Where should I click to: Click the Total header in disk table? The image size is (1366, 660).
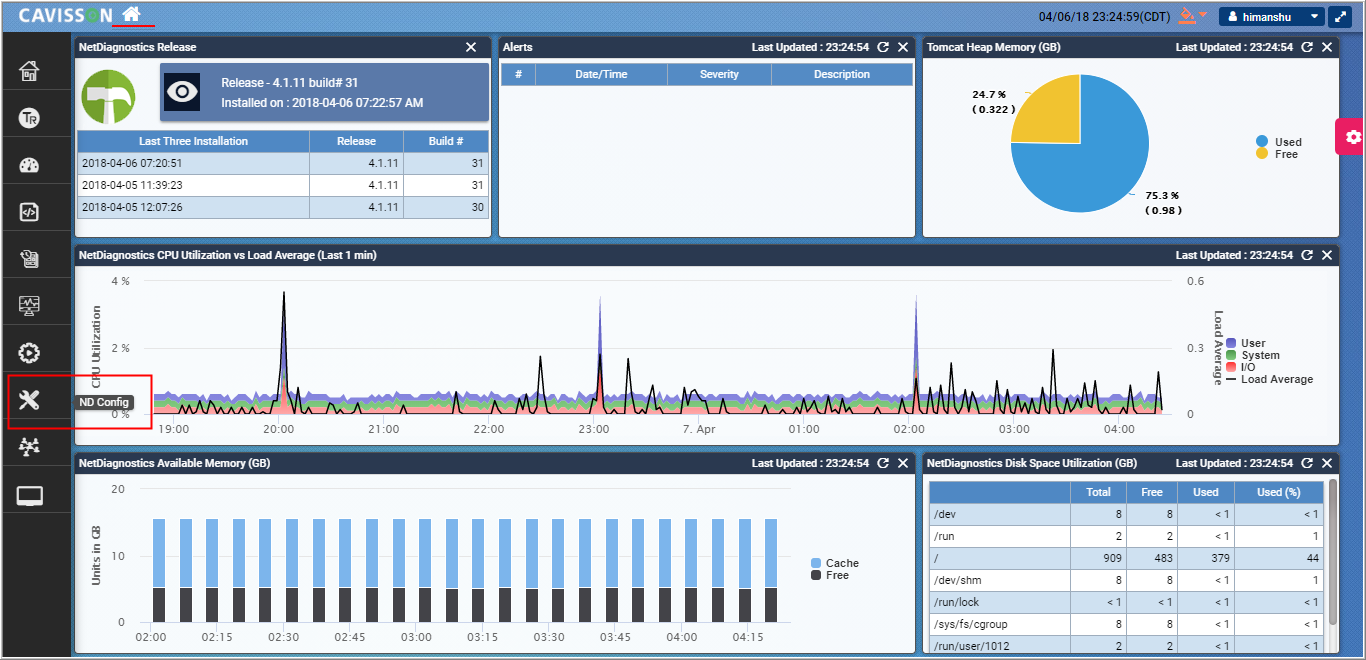point(1098,492)
